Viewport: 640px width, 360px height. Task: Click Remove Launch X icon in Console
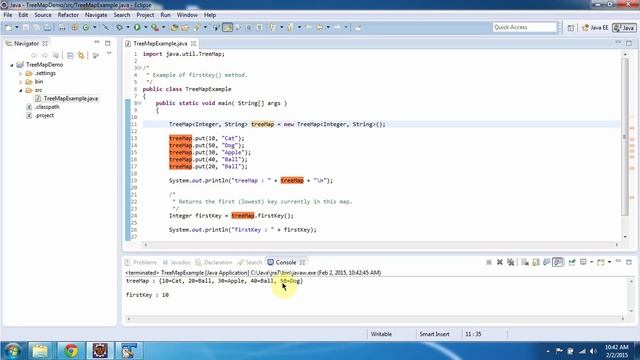coord(500,262)
